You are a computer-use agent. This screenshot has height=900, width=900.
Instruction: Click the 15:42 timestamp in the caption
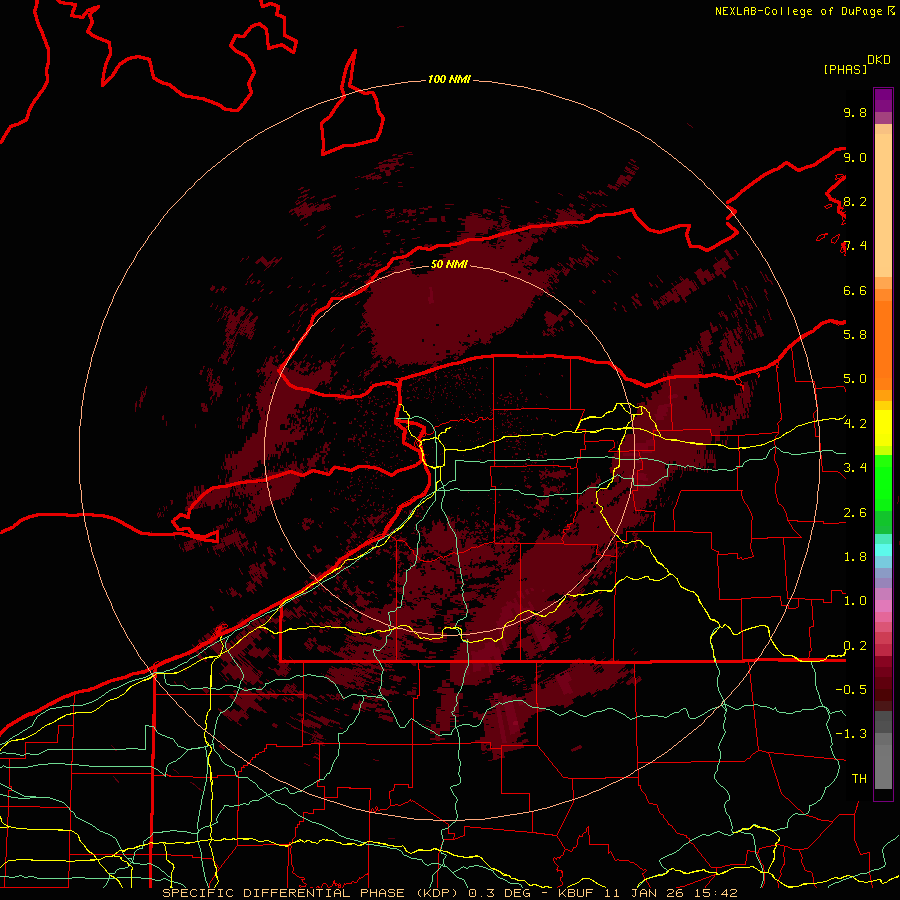tap(717, 893)
